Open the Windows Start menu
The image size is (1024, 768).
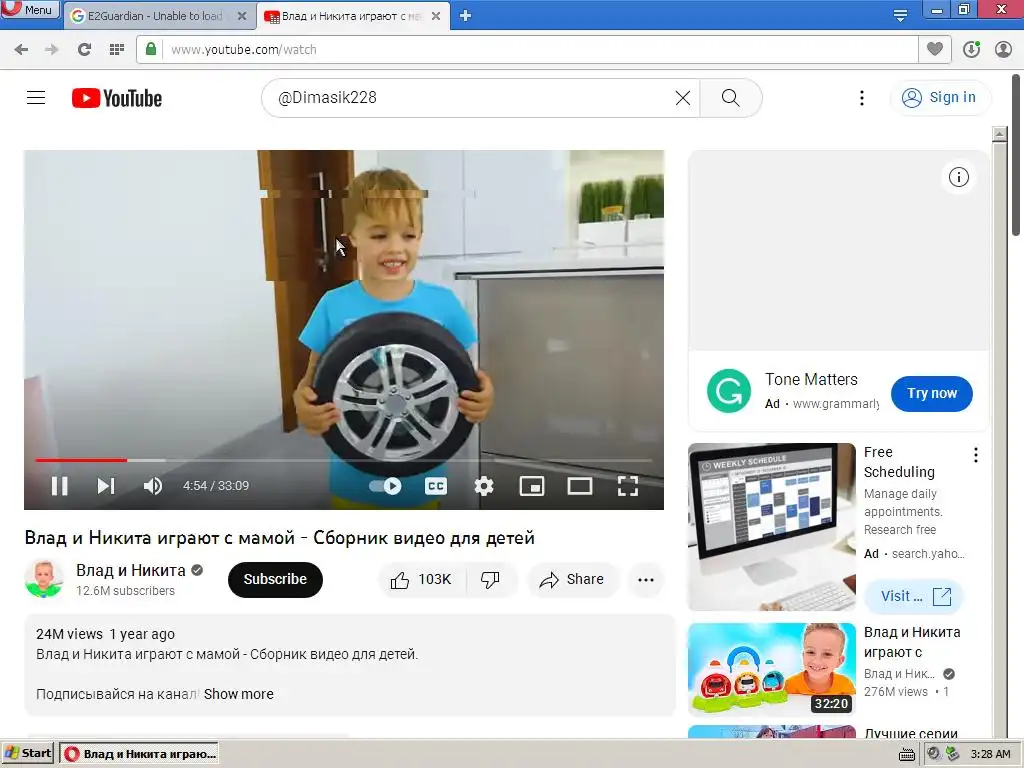(x=27, y=754)
